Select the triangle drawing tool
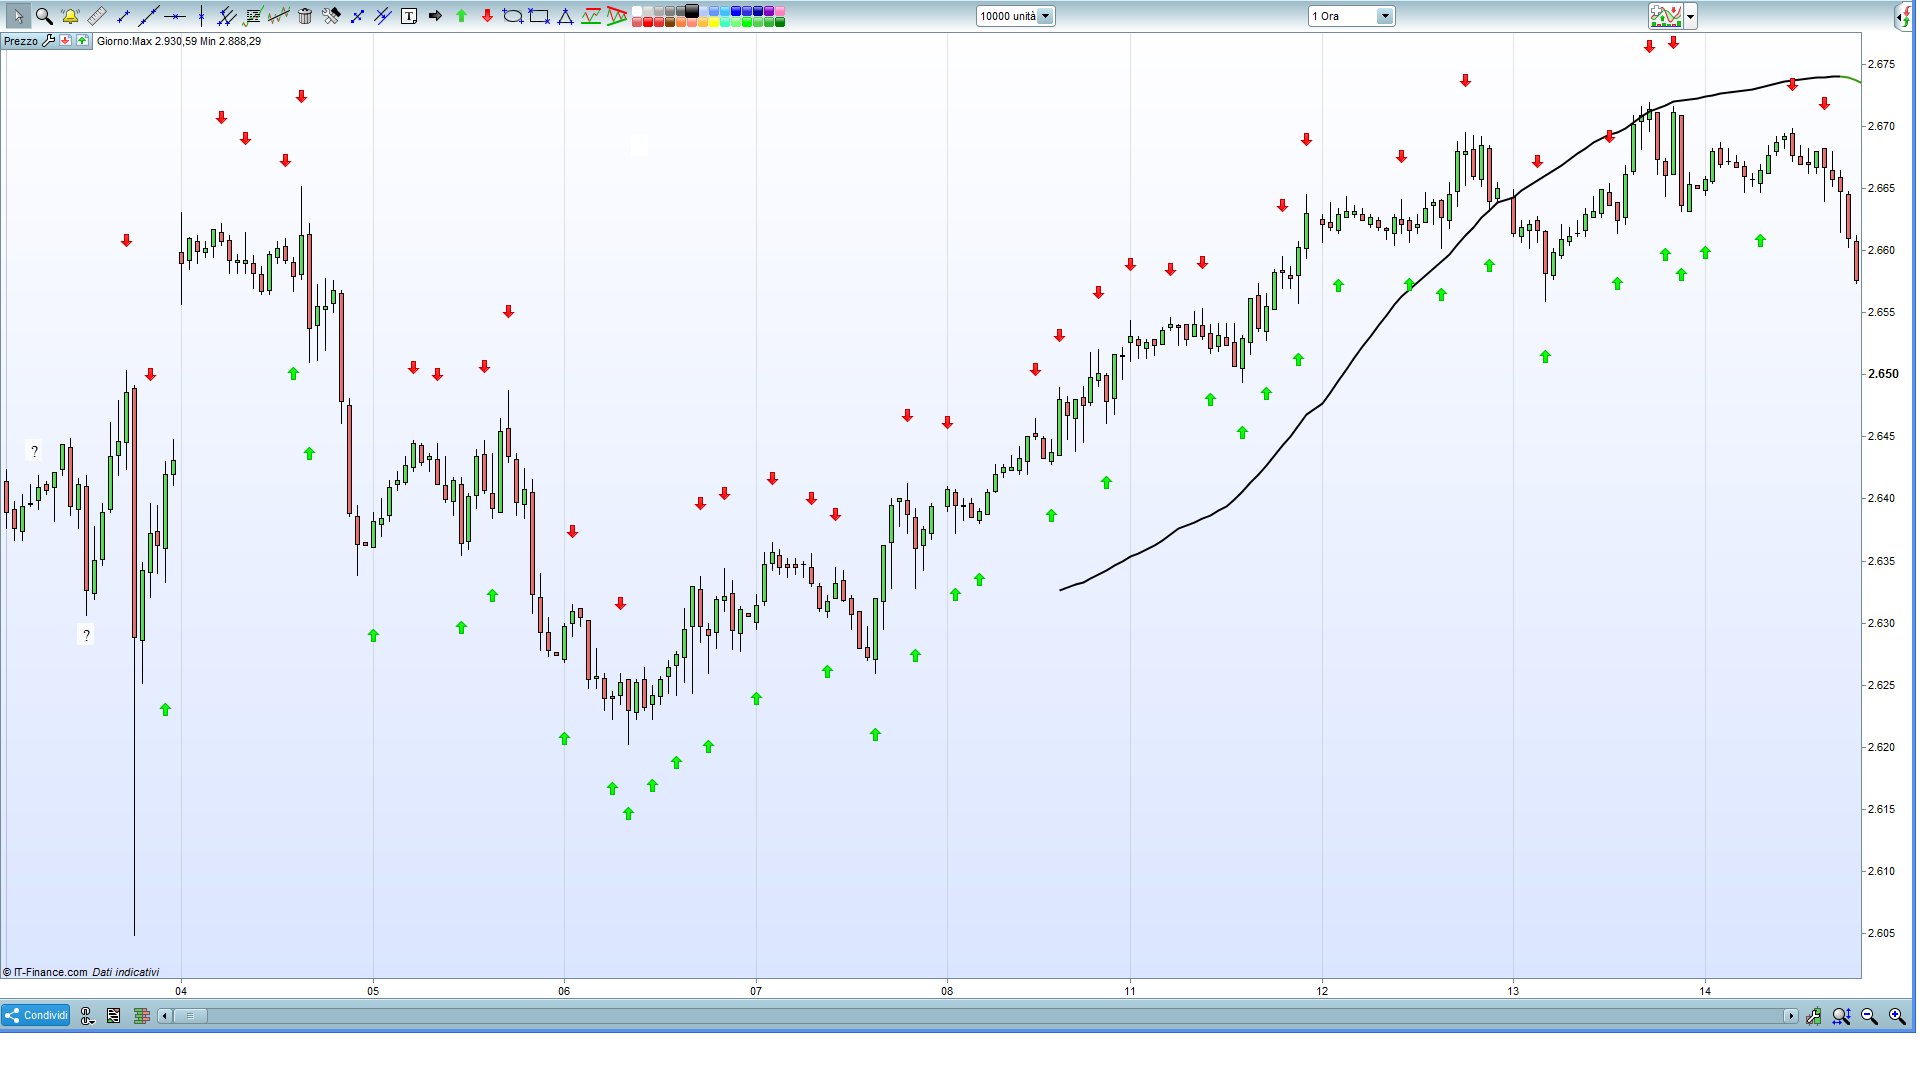 click(x=565, y=16)
